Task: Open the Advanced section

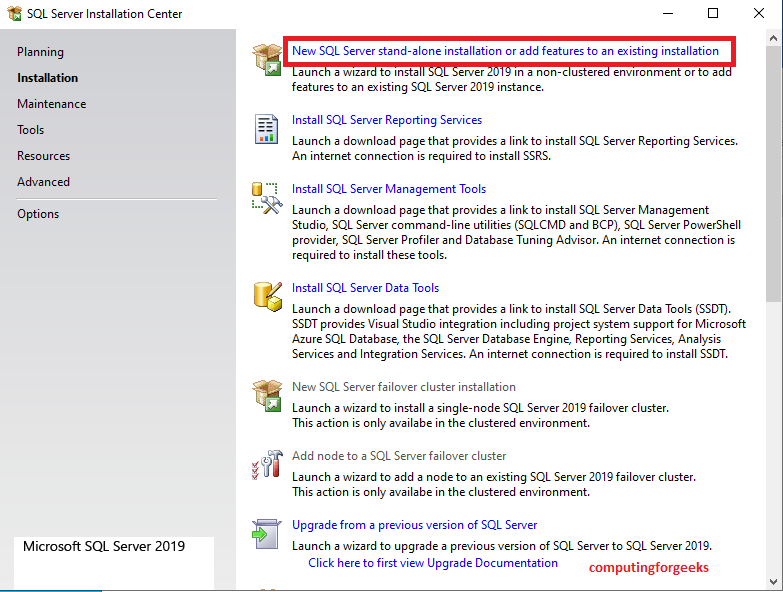Action: 43,182
